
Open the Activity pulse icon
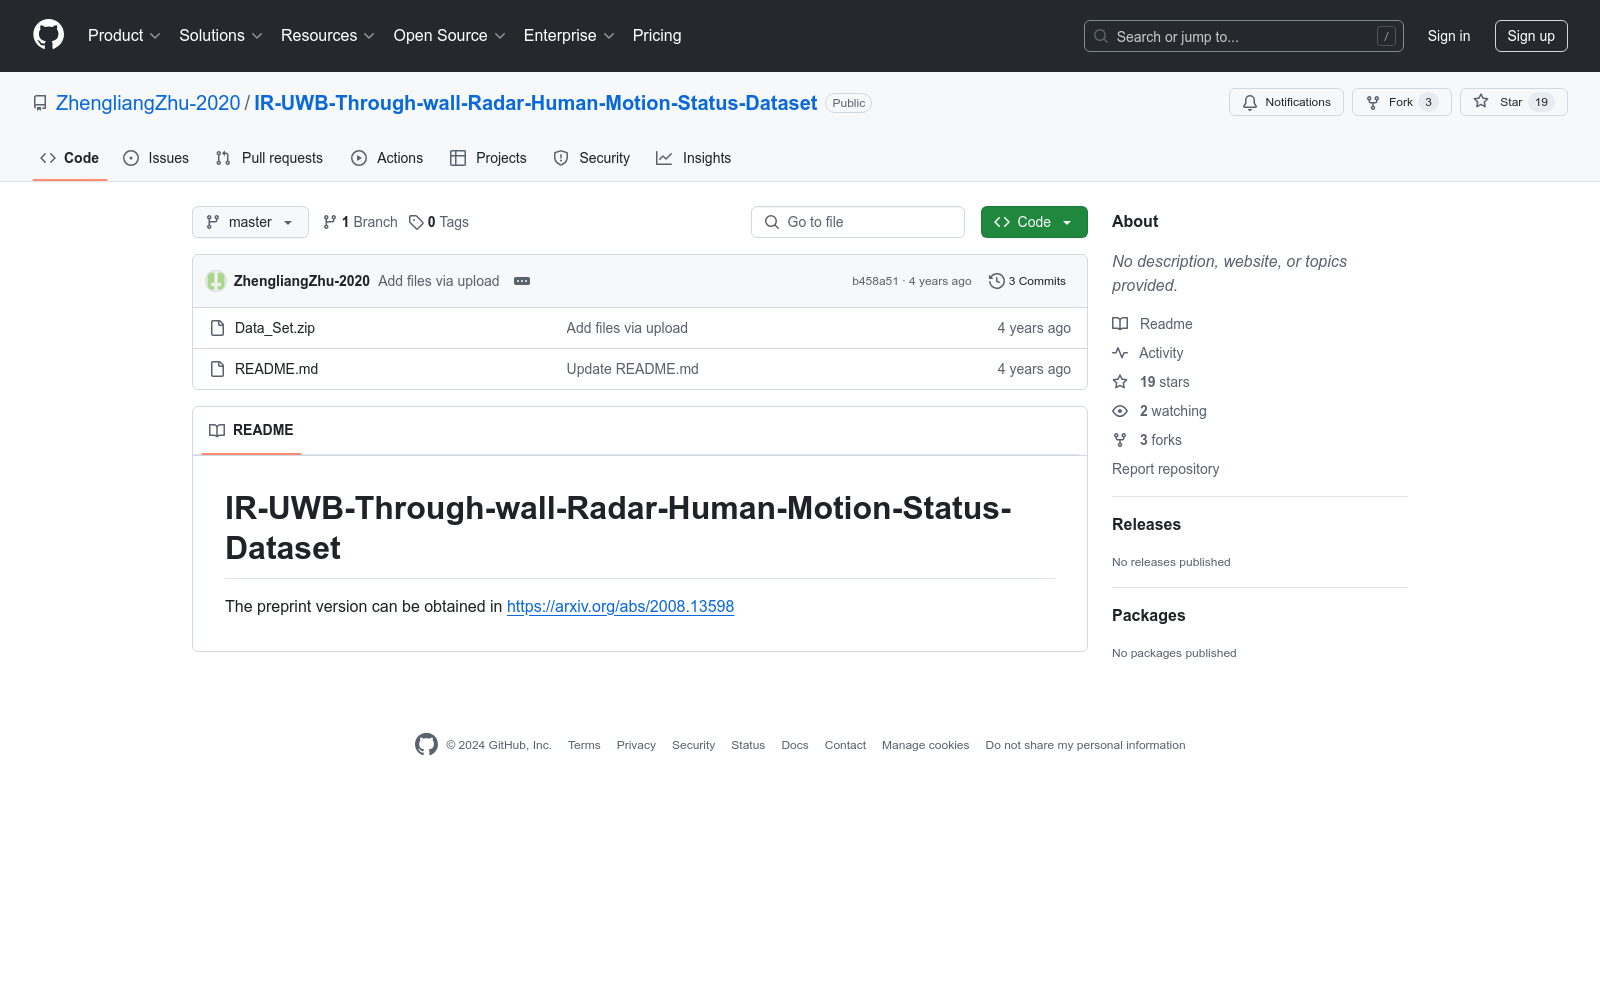pyautogui.click(x=1120, y=352)
